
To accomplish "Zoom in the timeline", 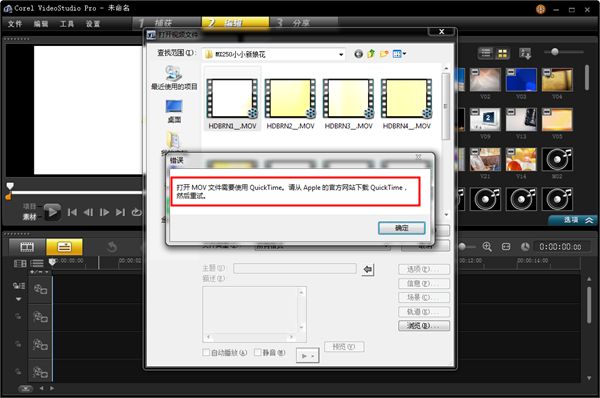I will (487, 247).
